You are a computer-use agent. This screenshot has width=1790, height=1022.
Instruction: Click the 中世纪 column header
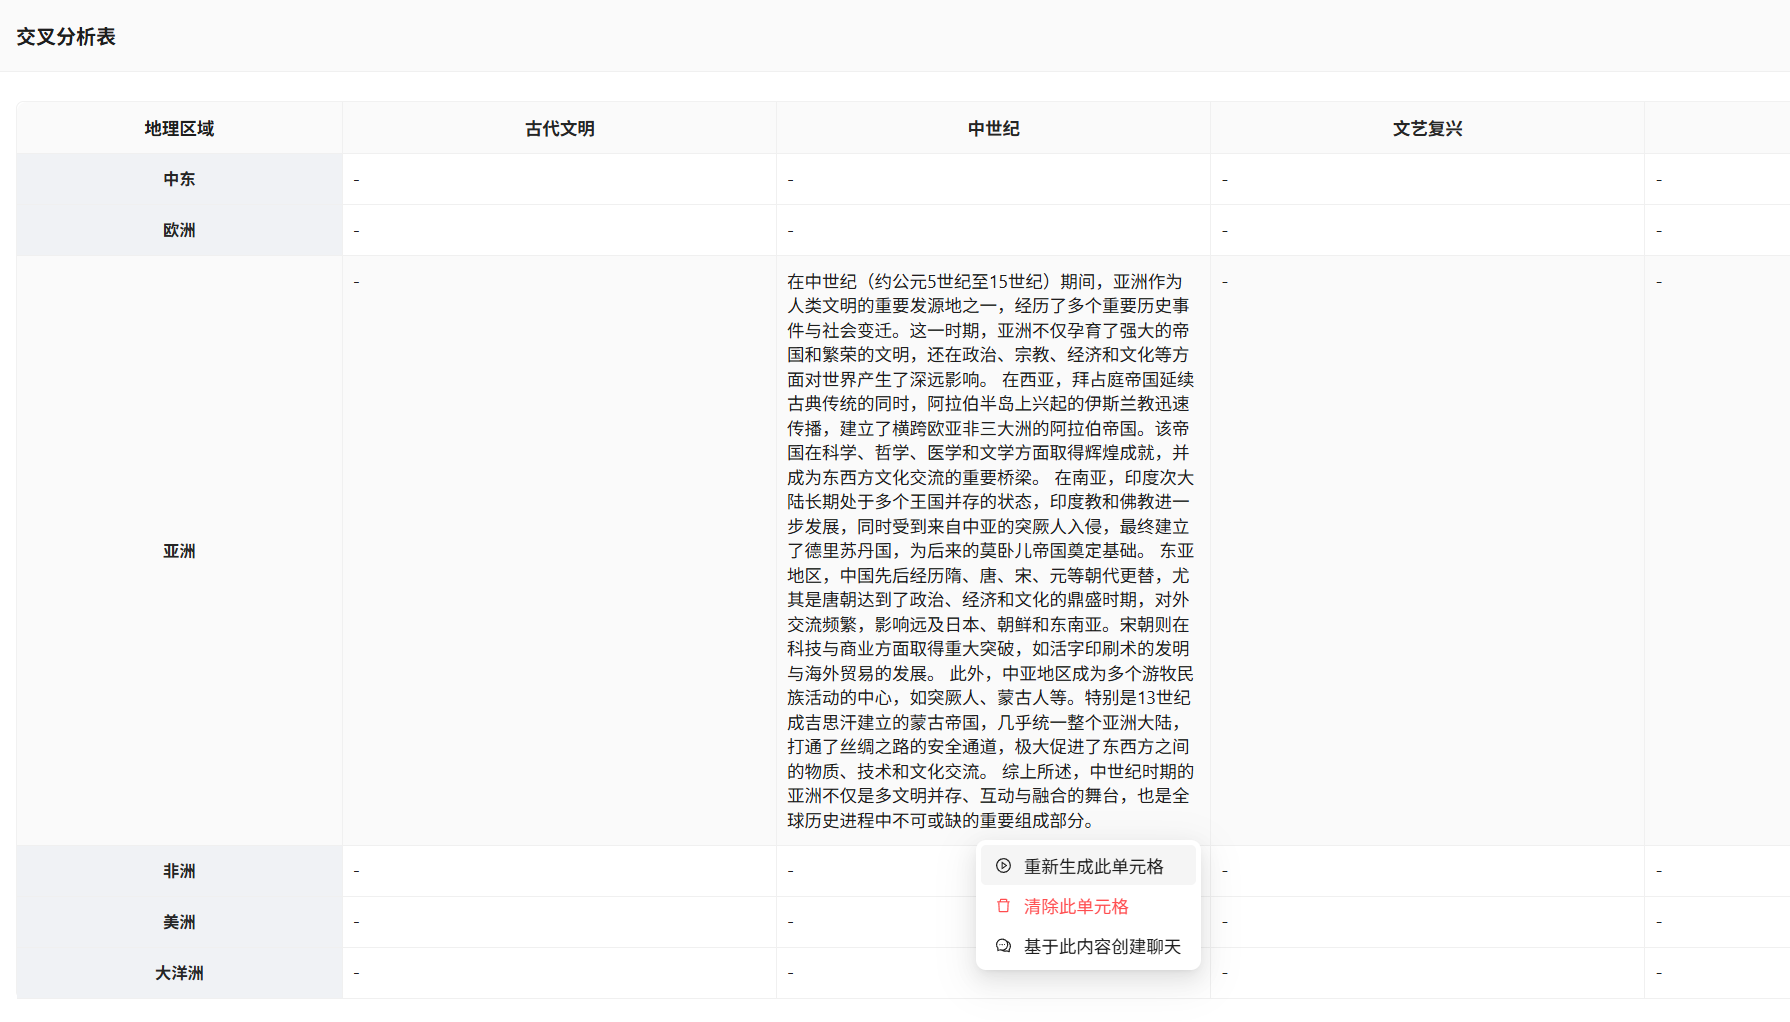(993, 128)
